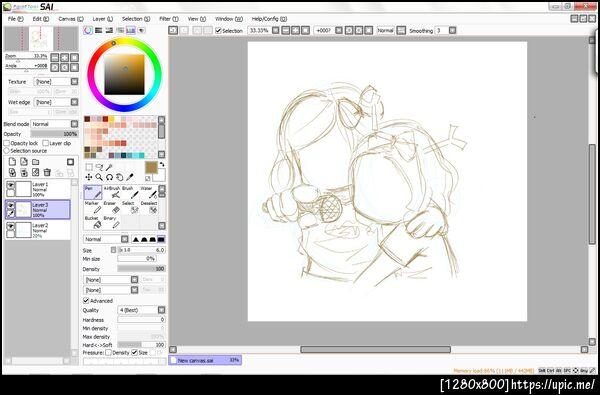
Task: Pick the hand pan tool
Action: (x=120, y=177)
